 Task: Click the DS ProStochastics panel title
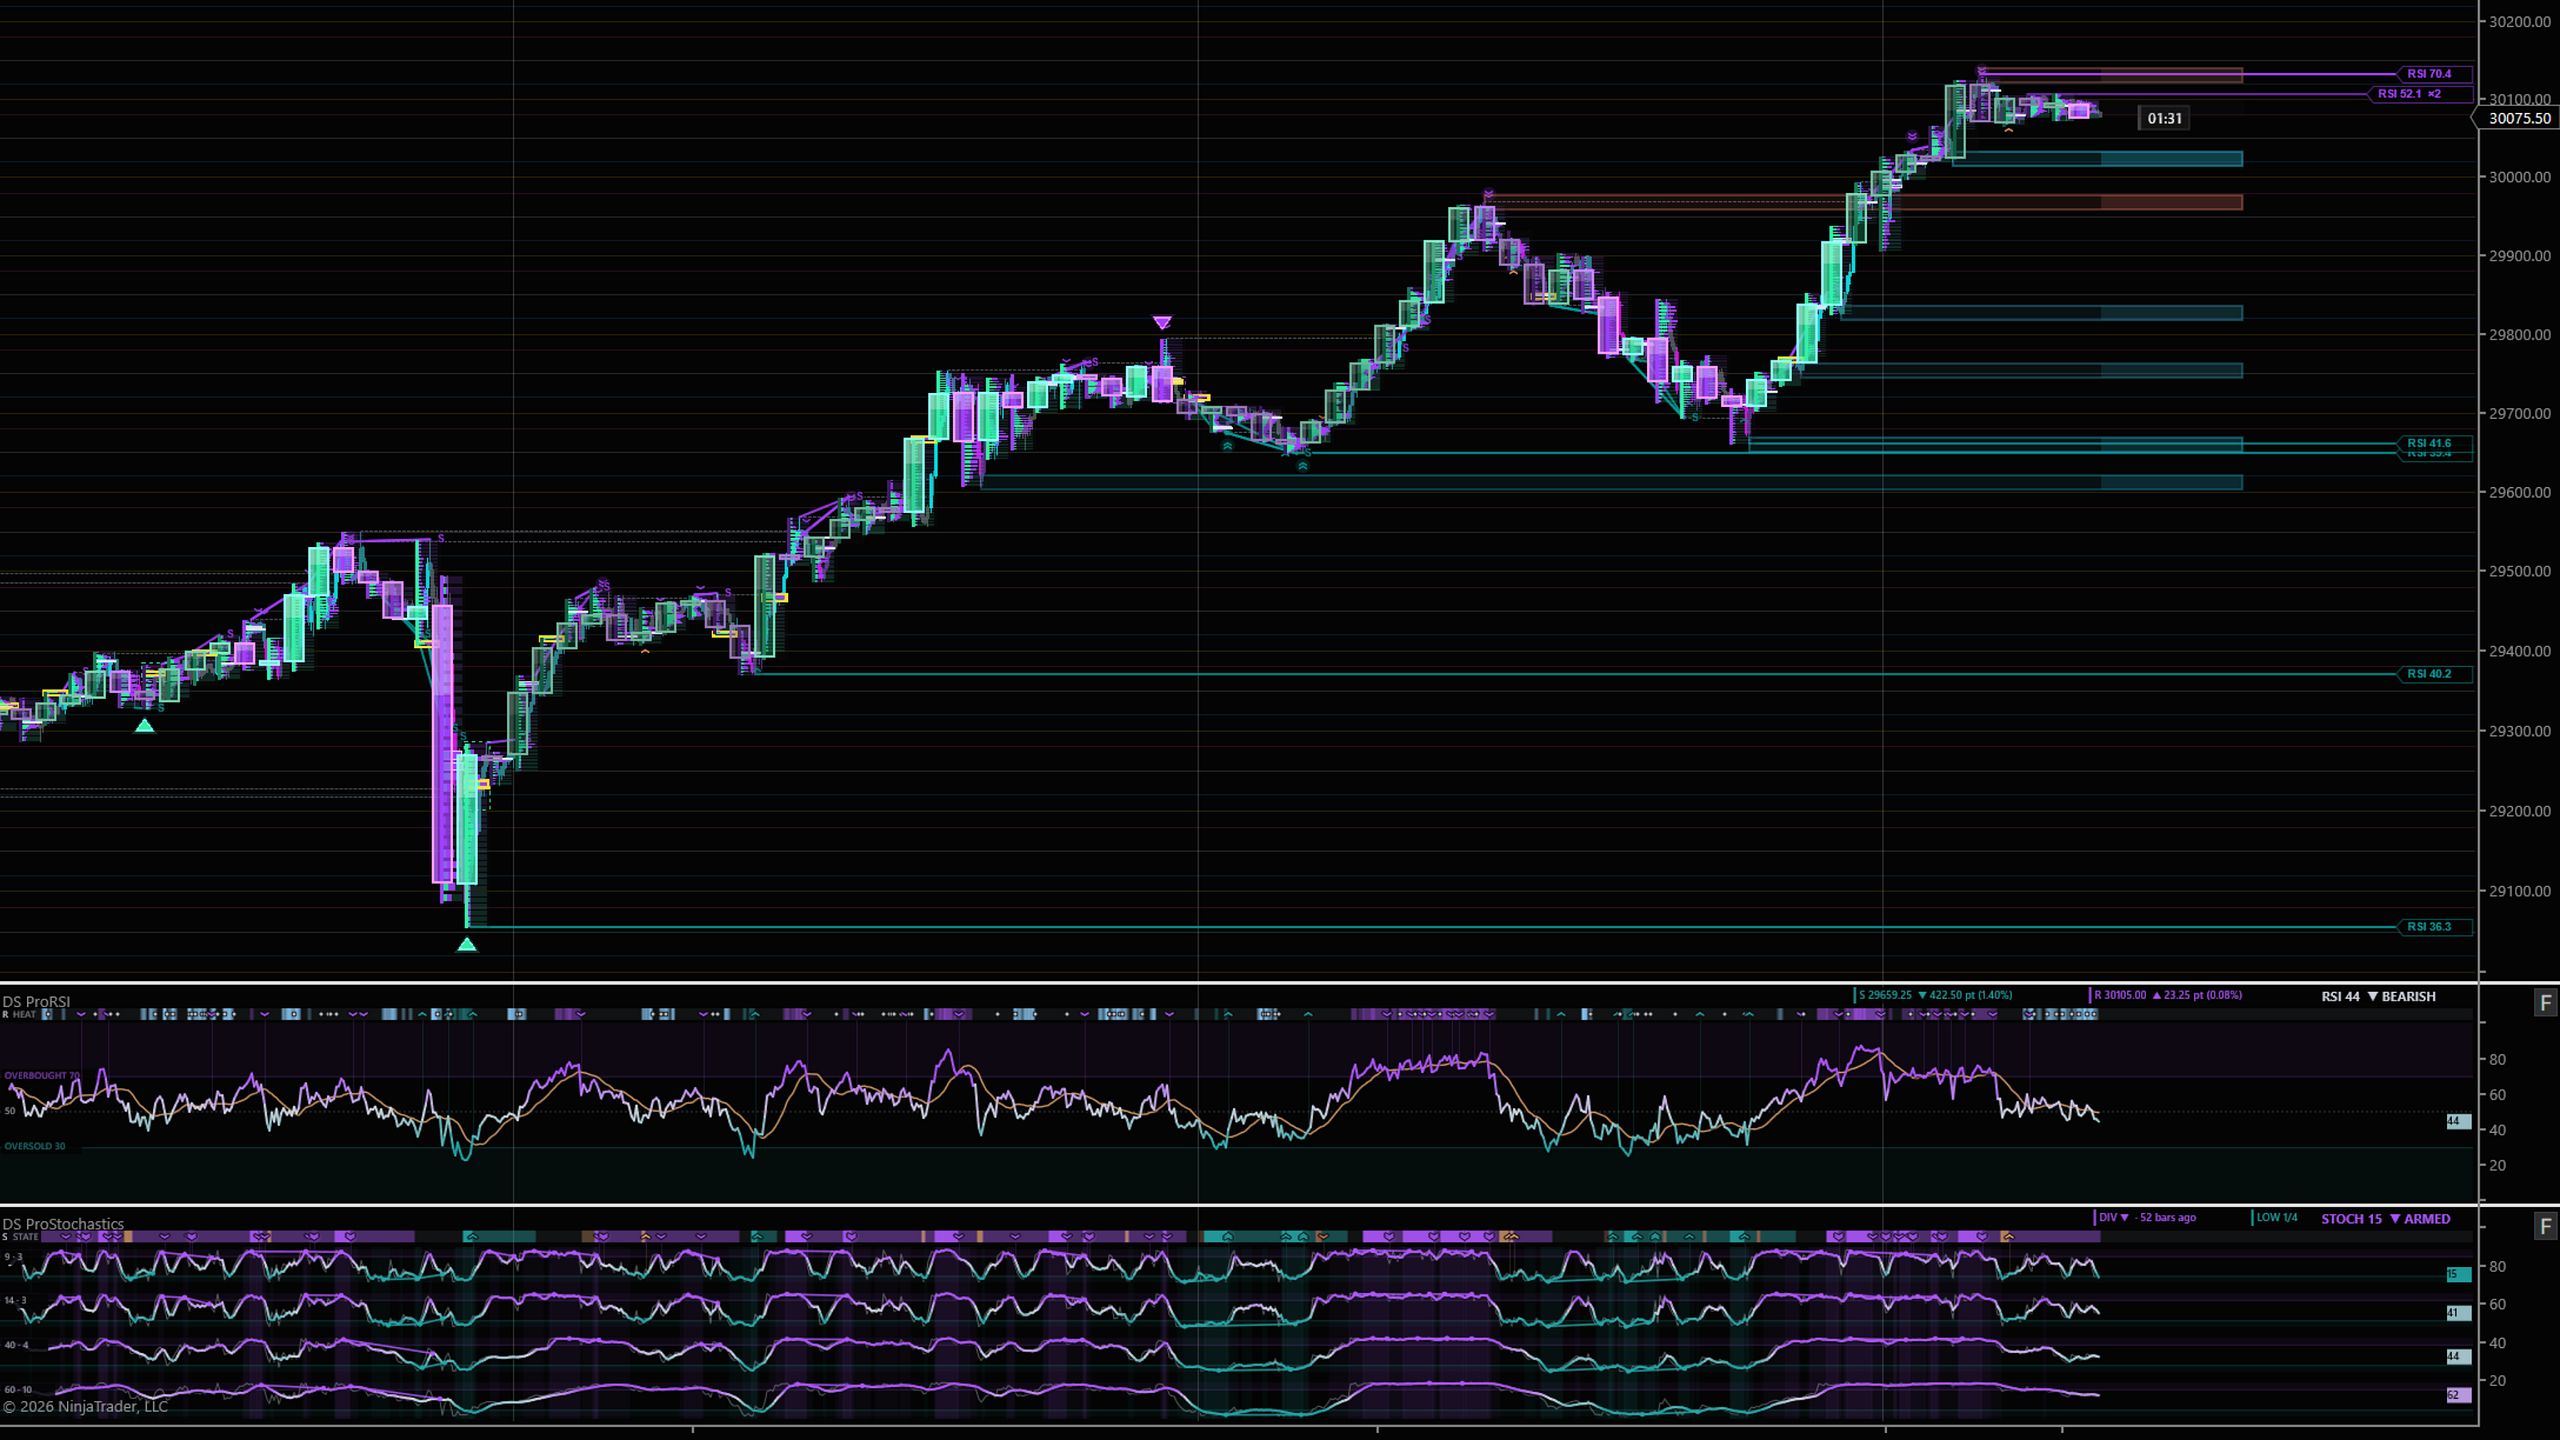[x=63, y=1224]
